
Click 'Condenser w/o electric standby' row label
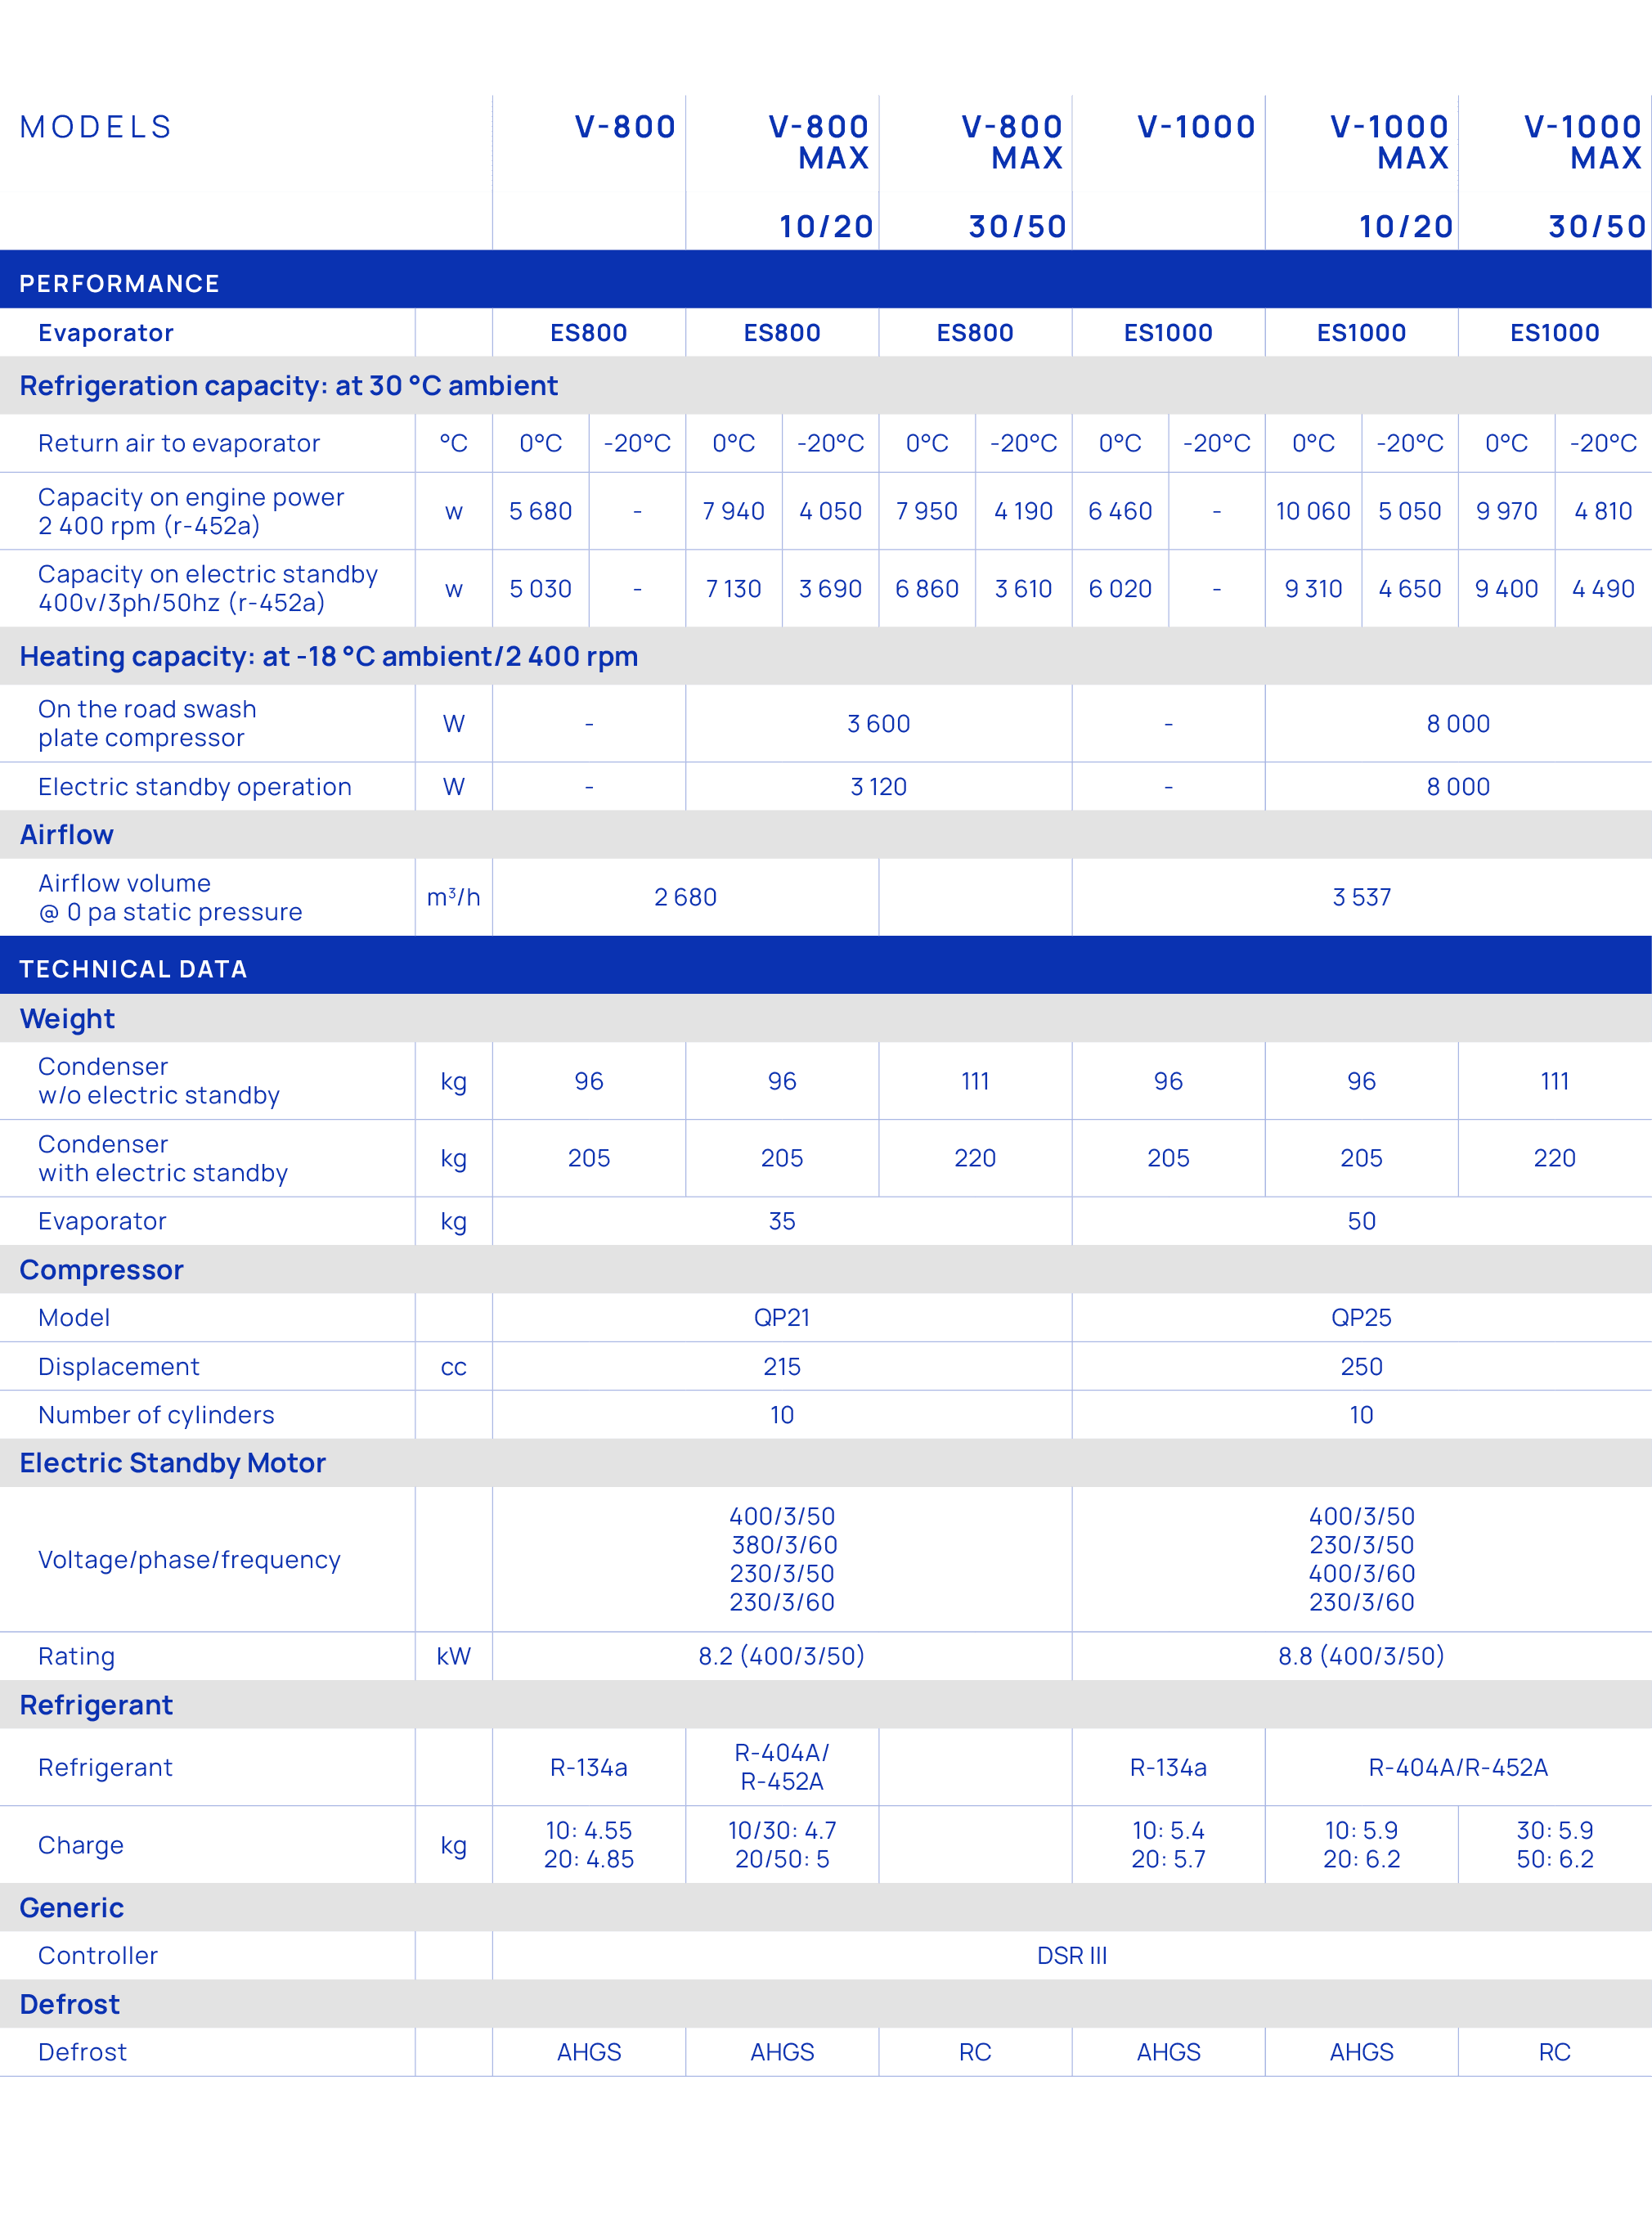pos(158,1081)
